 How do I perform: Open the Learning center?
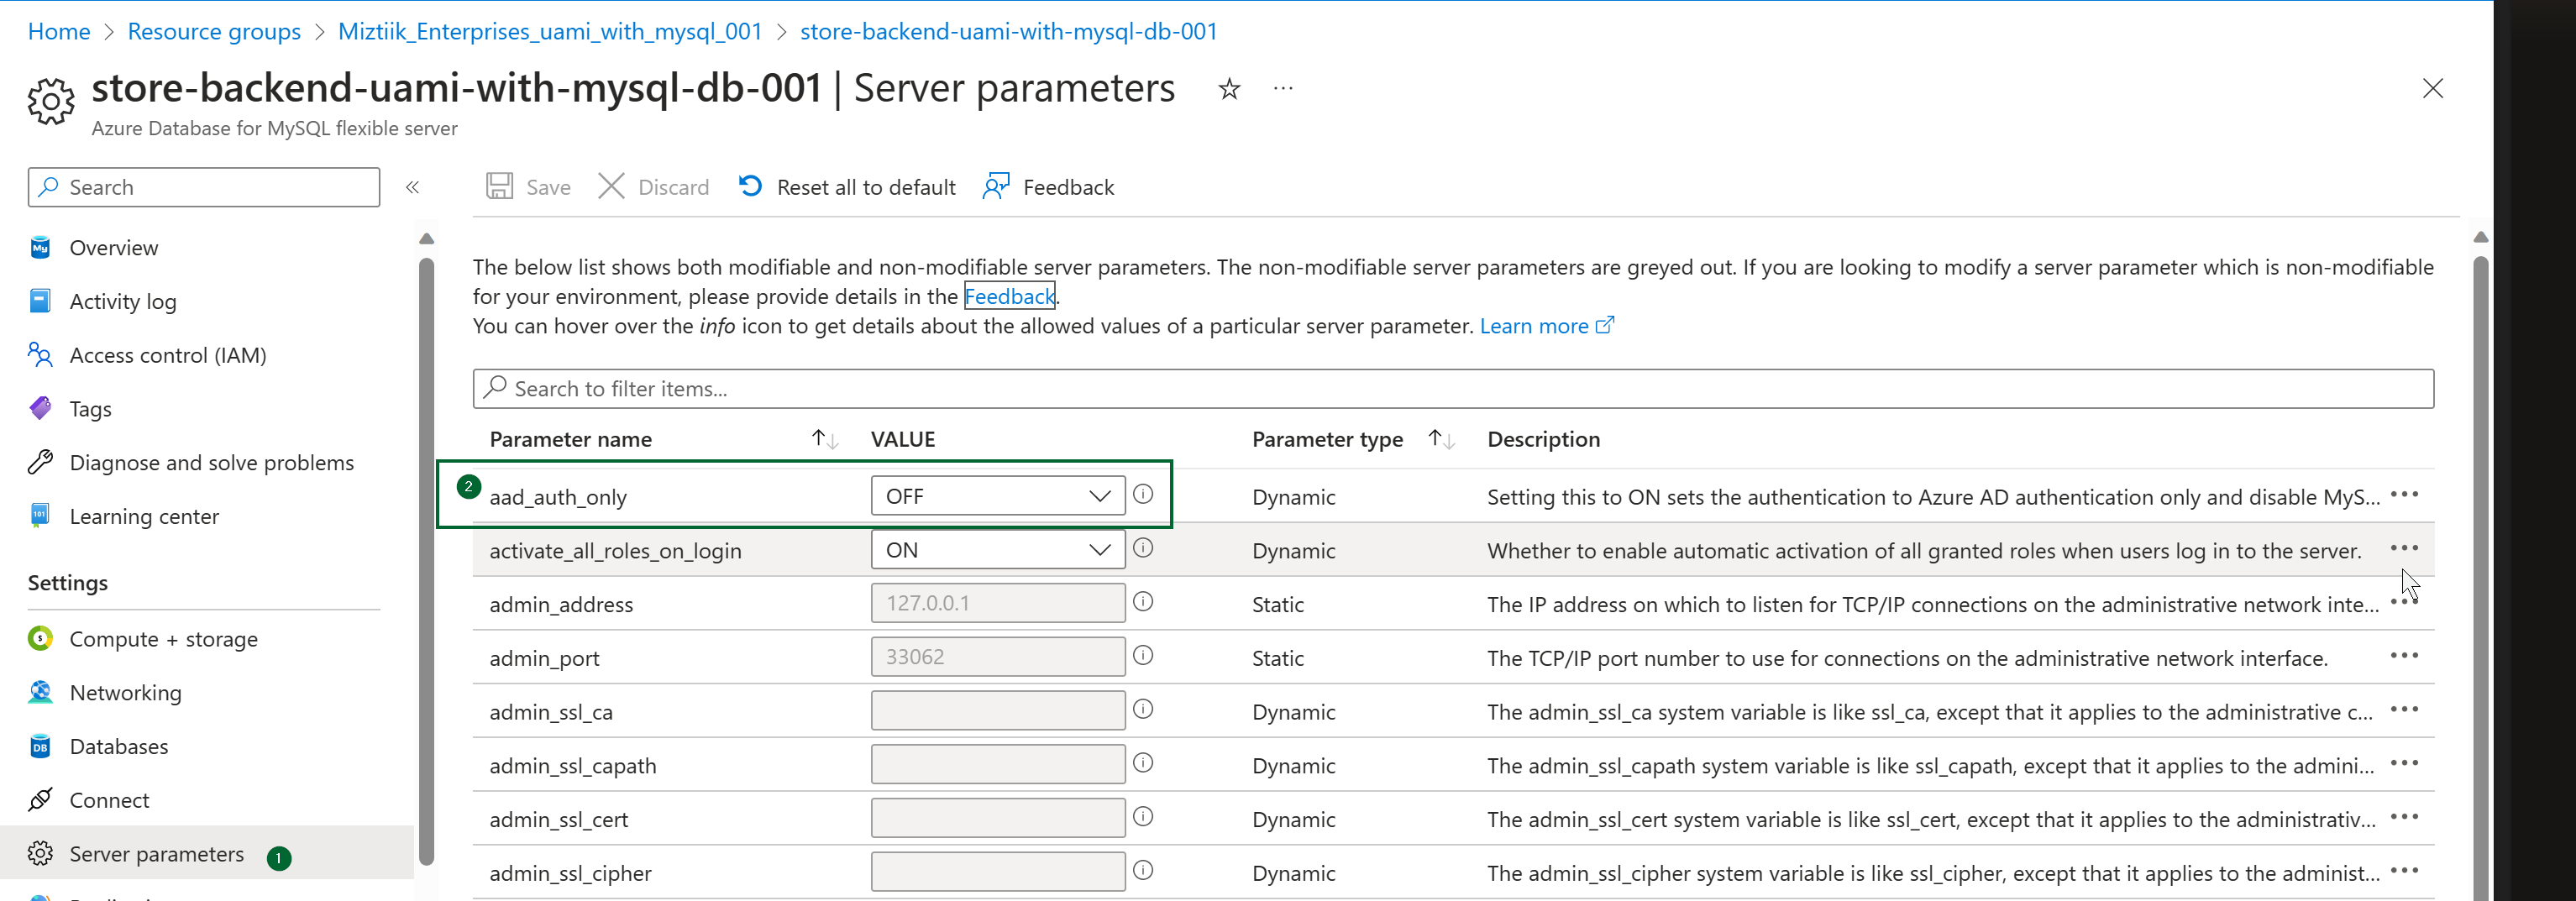[144, 517]
